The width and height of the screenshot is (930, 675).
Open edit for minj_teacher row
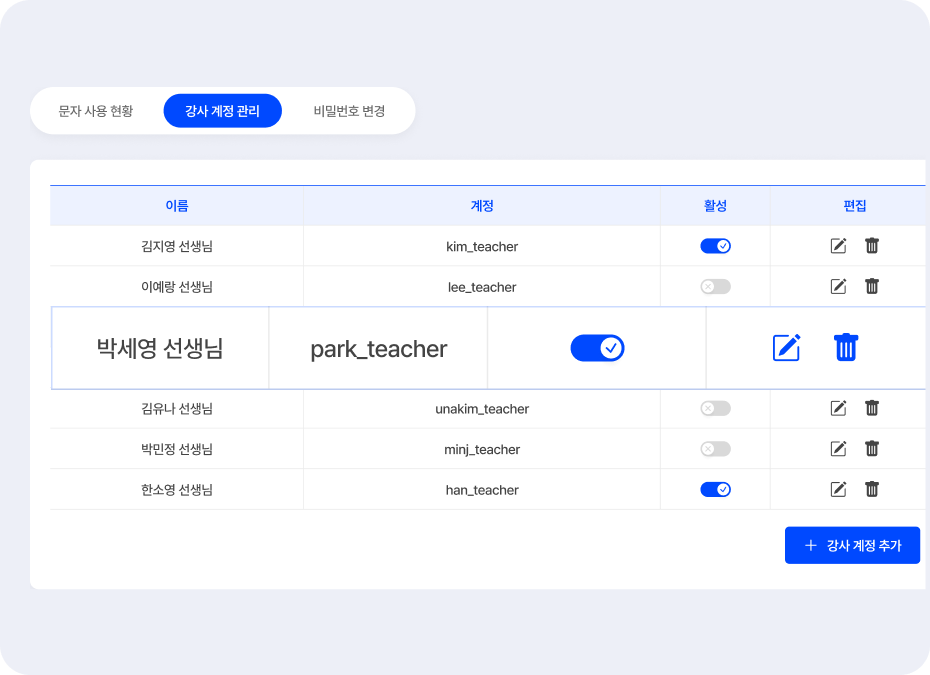click(x=839, y=449)
